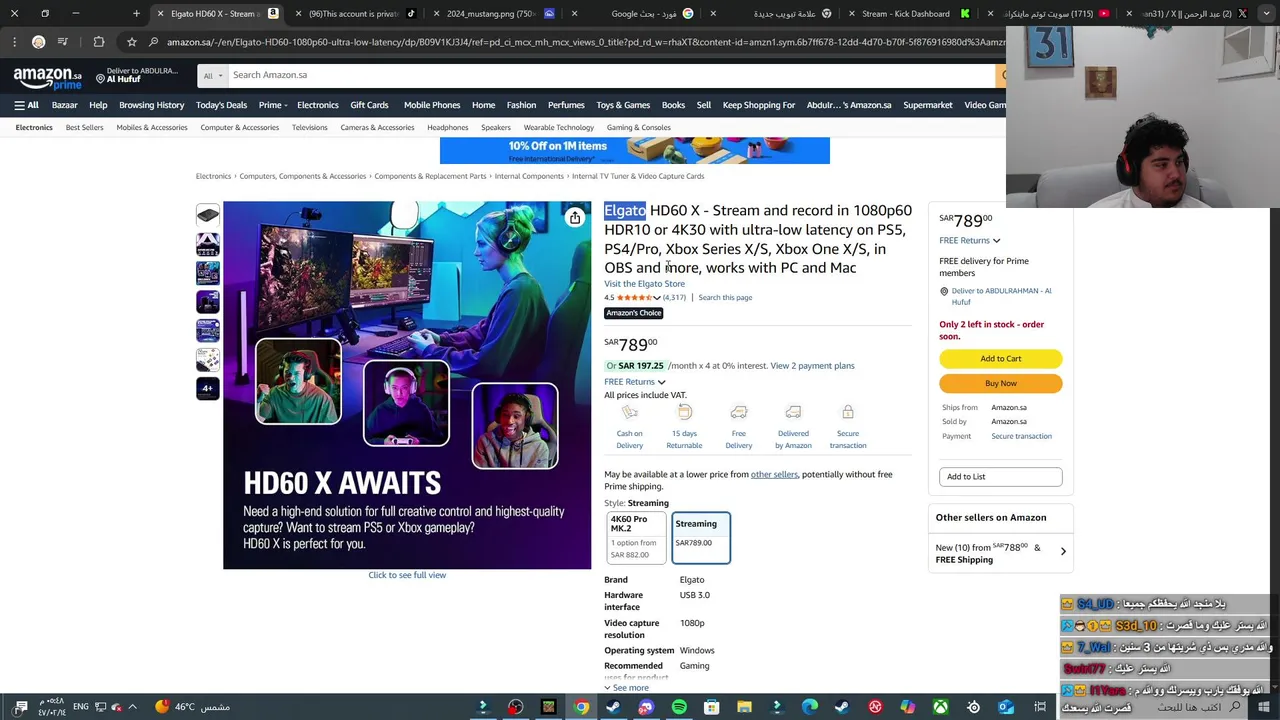
Task: Open the Electronics nav item
Action: 318,105
